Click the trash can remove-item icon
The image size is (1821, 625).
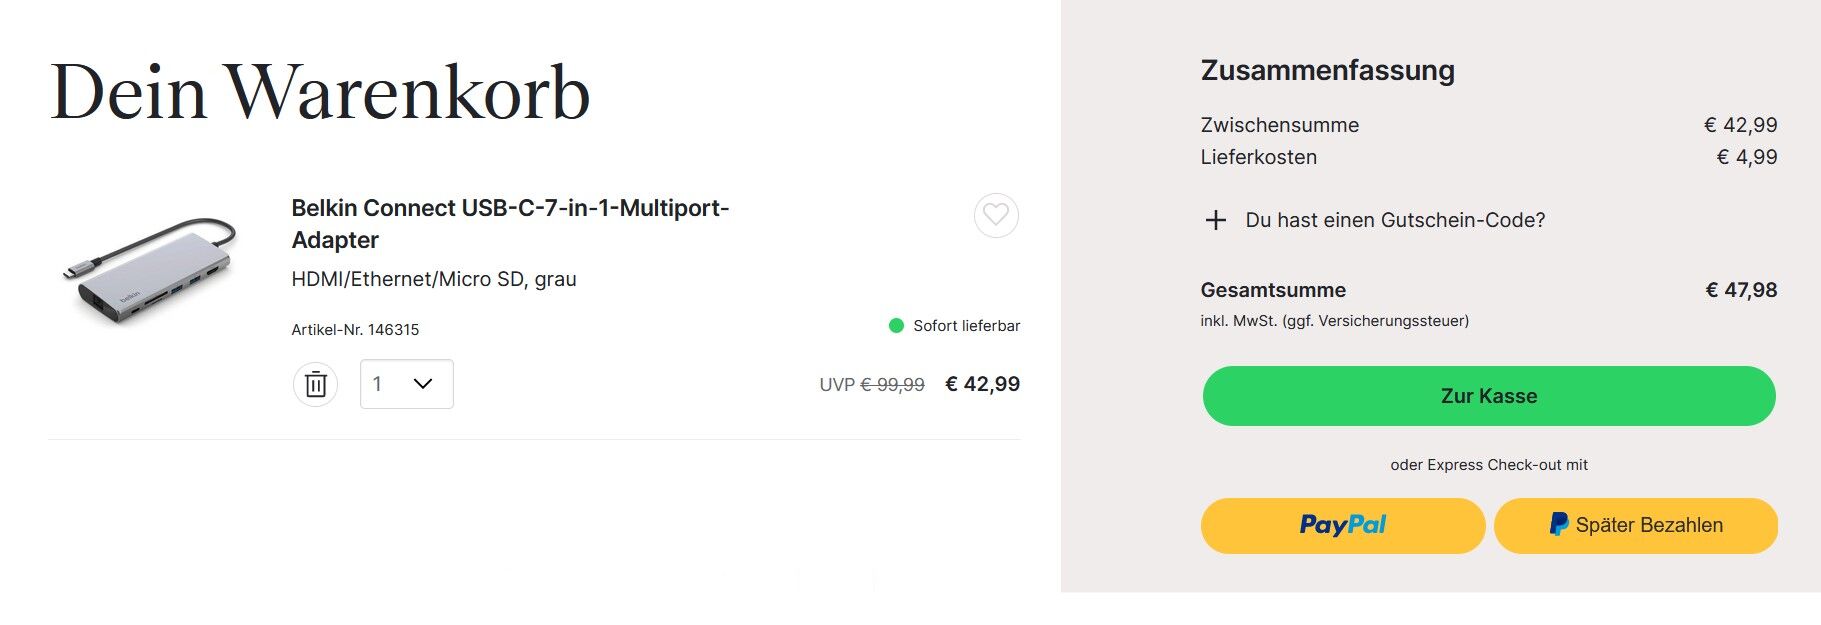[315, 384]
